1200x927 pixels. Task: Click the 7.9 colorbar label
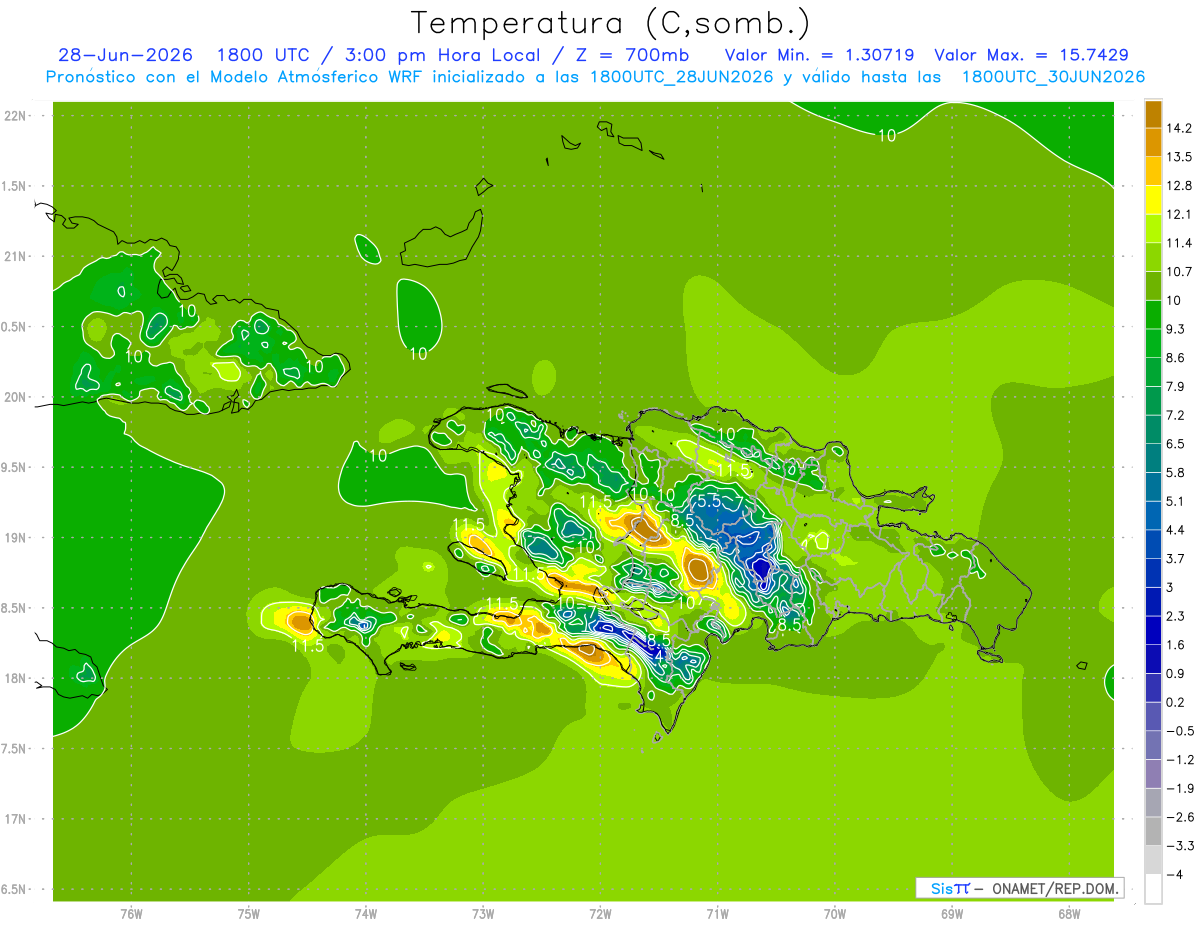1175,387
